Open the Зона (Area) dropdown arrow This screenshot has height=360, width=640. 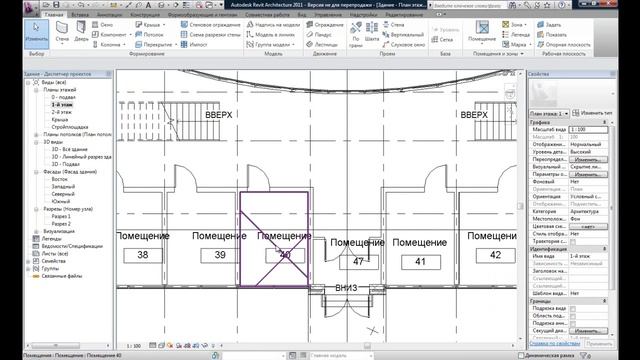525,25
